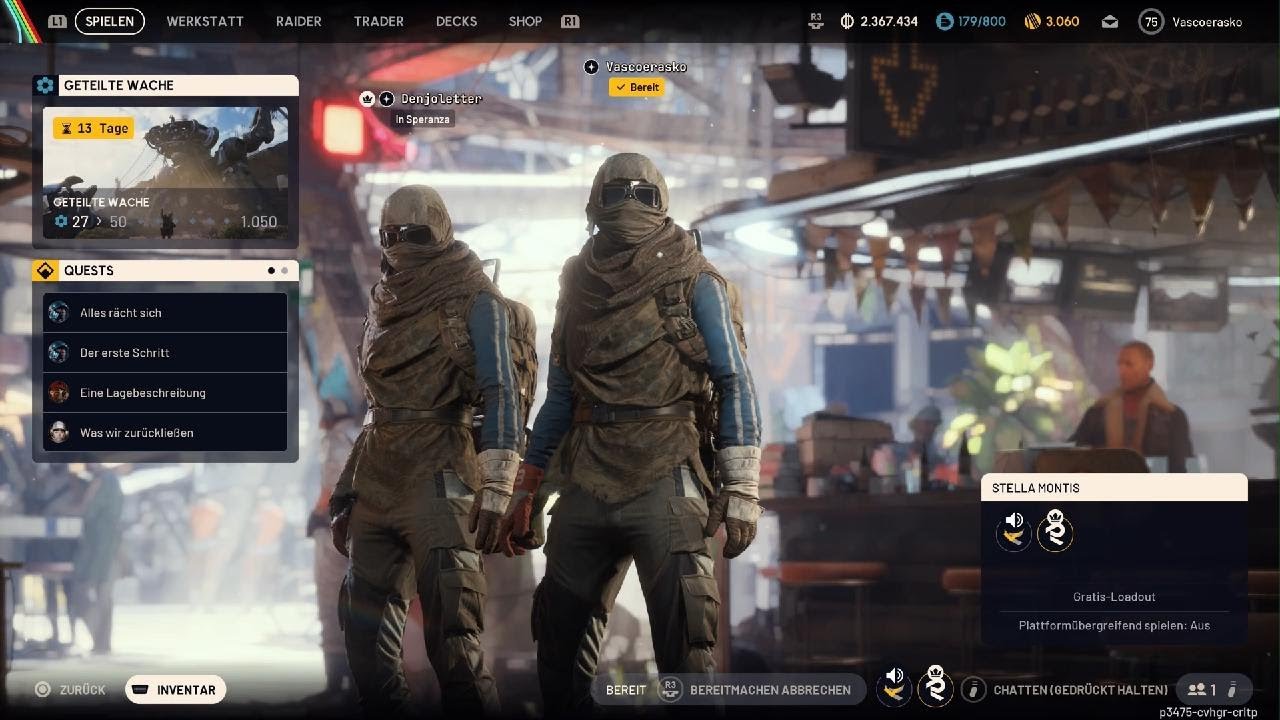Click the bottom bar speaker bird icon
Screen dimensions: 1280x720
tap(893, 687)
